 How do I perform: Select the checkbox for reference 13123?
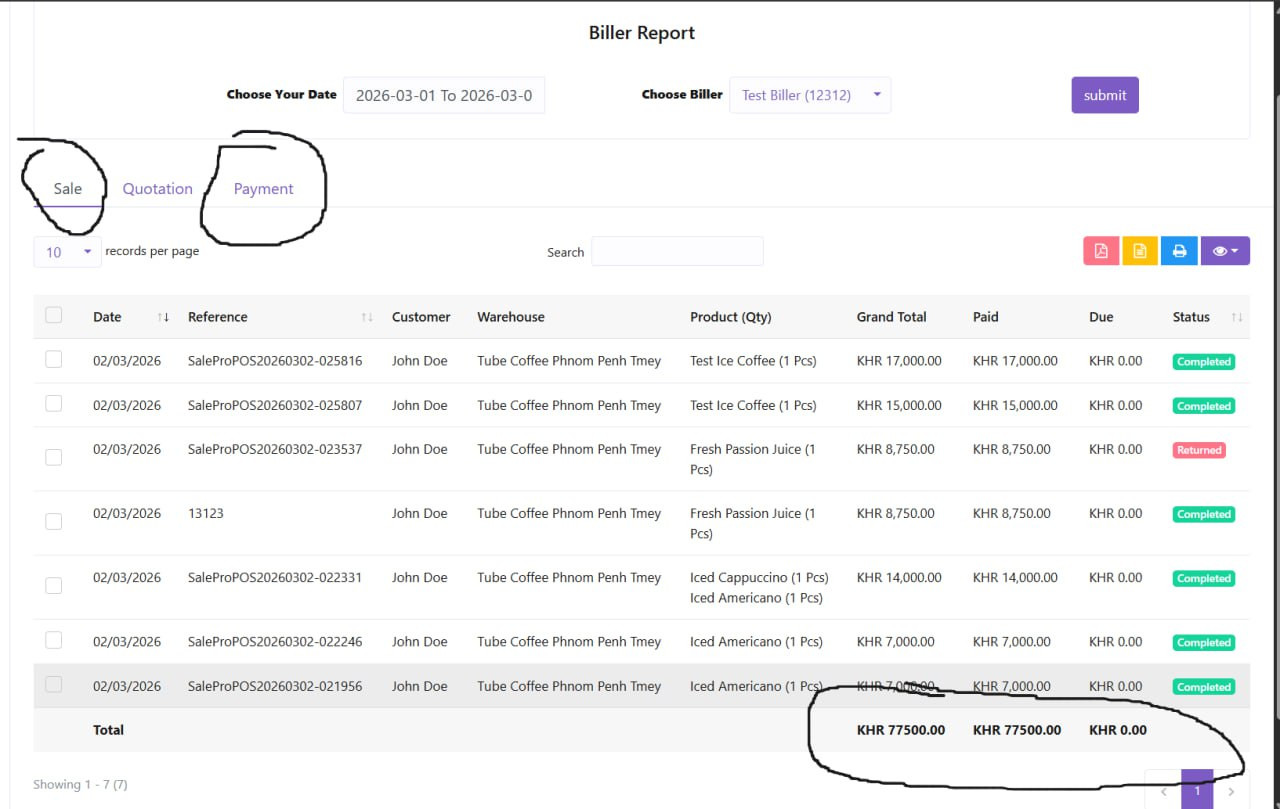tap(54, 521)
